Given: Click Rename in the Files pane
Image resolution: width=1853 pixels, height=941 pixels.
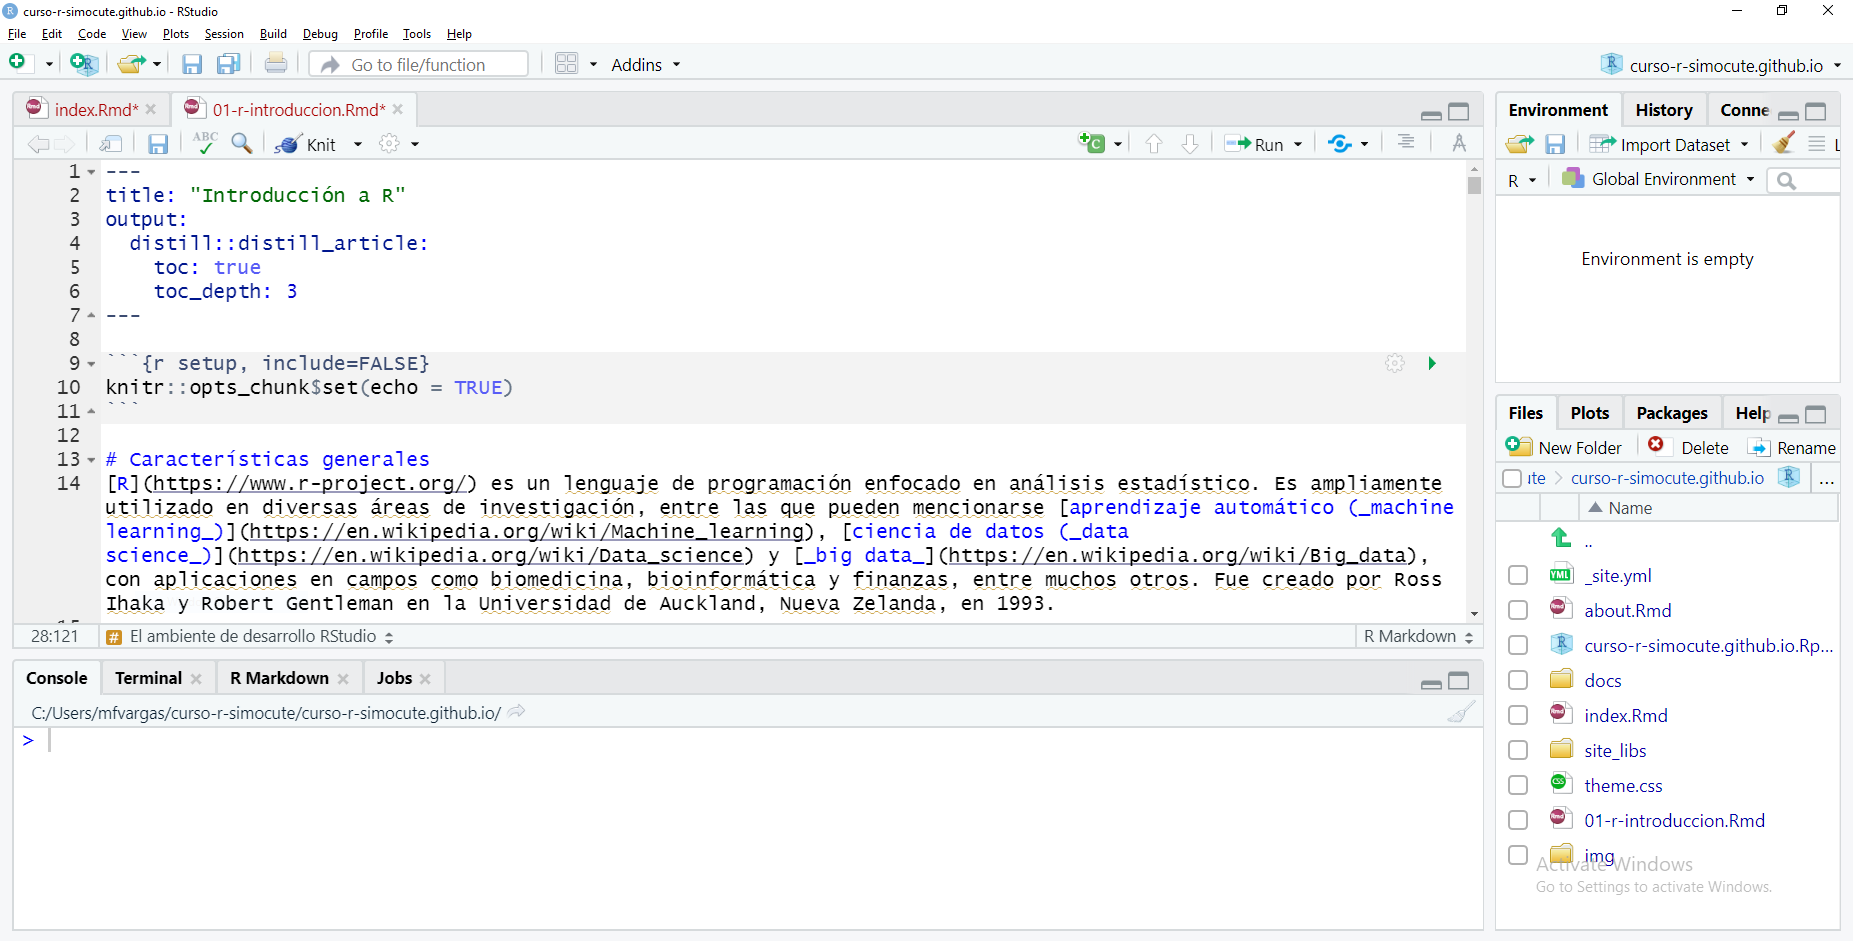Looking at the screenshot, I should coord(1792,447).
